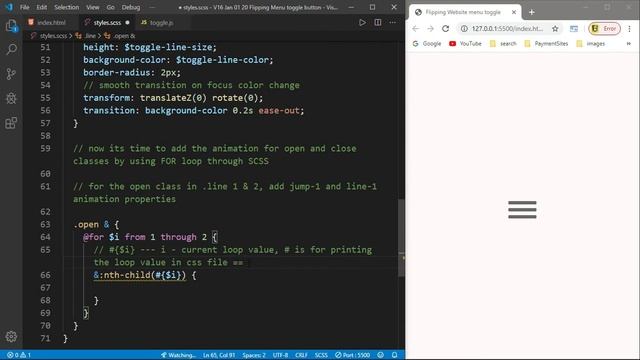Change indentation via Spaces: 2

254,355
